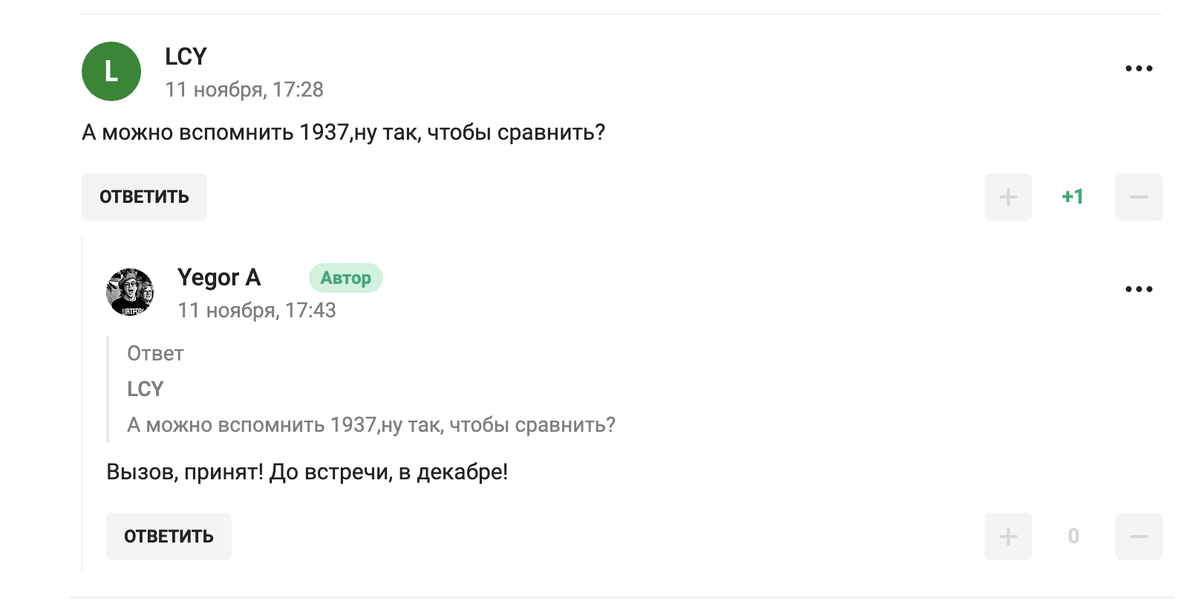Viewport: 1200px width, 599px height.
Task: Click the timestamp on LCY's comment
Action: (x=244, y=89)
